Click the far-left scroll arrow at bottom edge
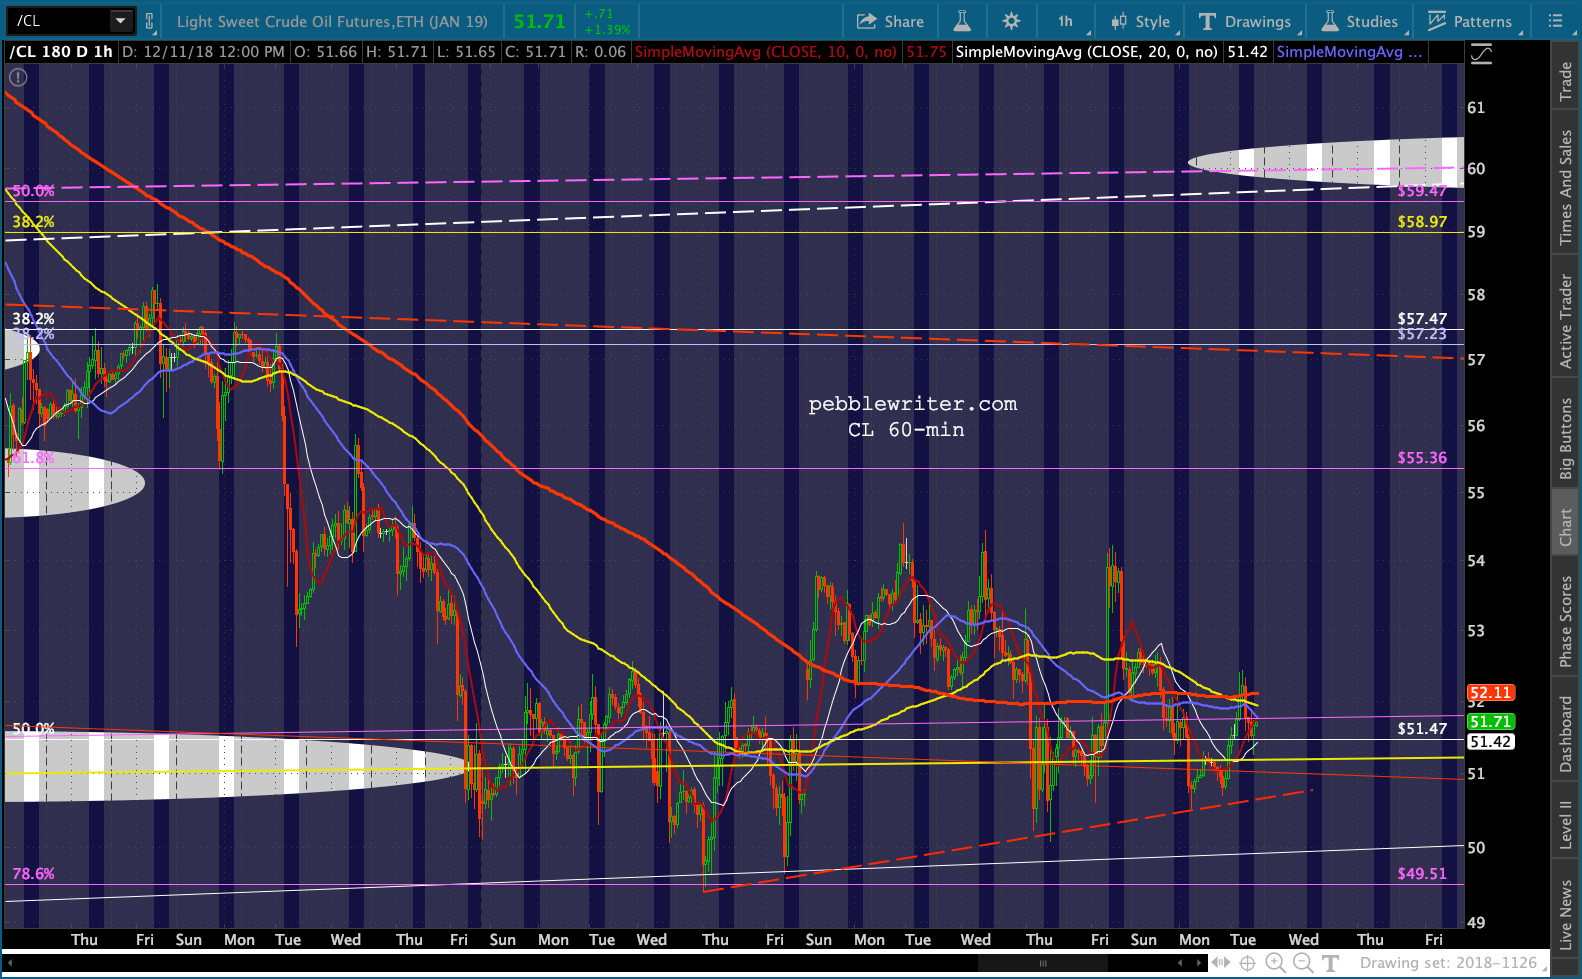Viewport: 1582px width, 979px height. point(8,963)
